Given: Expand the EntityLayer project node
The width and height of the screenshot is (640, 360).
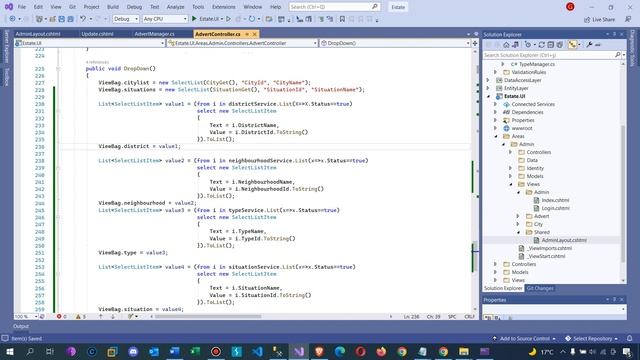Looking at the screenshot, I should pyautogui.click(x=488, y=88).
